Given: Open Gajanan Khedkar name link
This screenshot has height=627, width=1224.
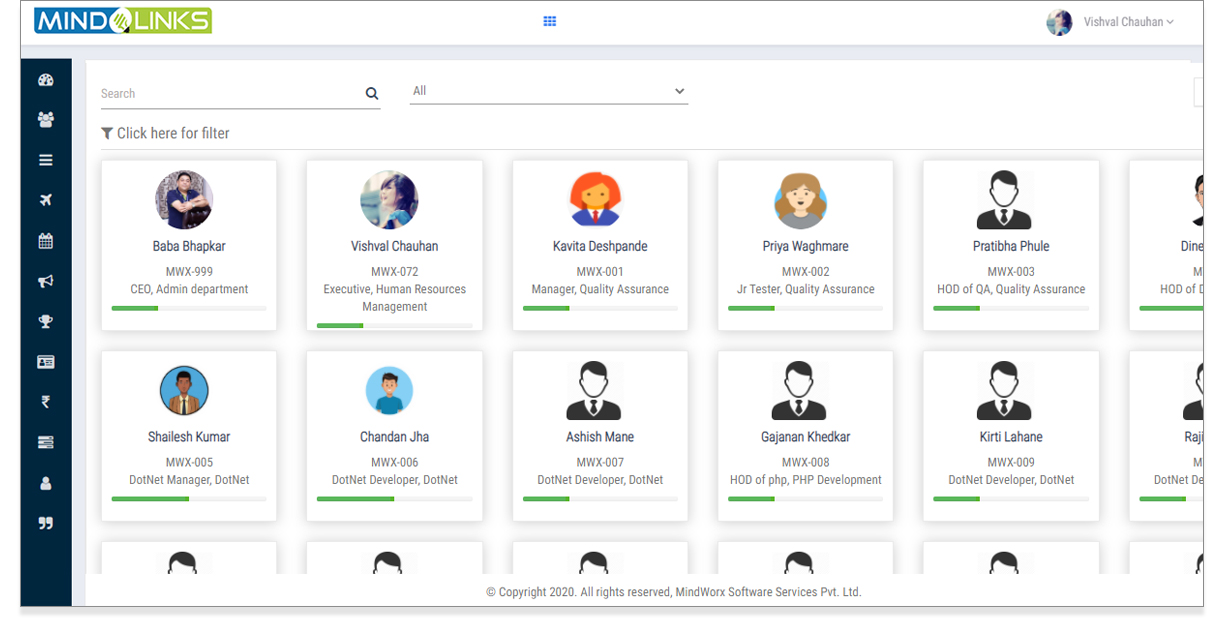Looking at the screenshot, I should [x=805, y=437].
